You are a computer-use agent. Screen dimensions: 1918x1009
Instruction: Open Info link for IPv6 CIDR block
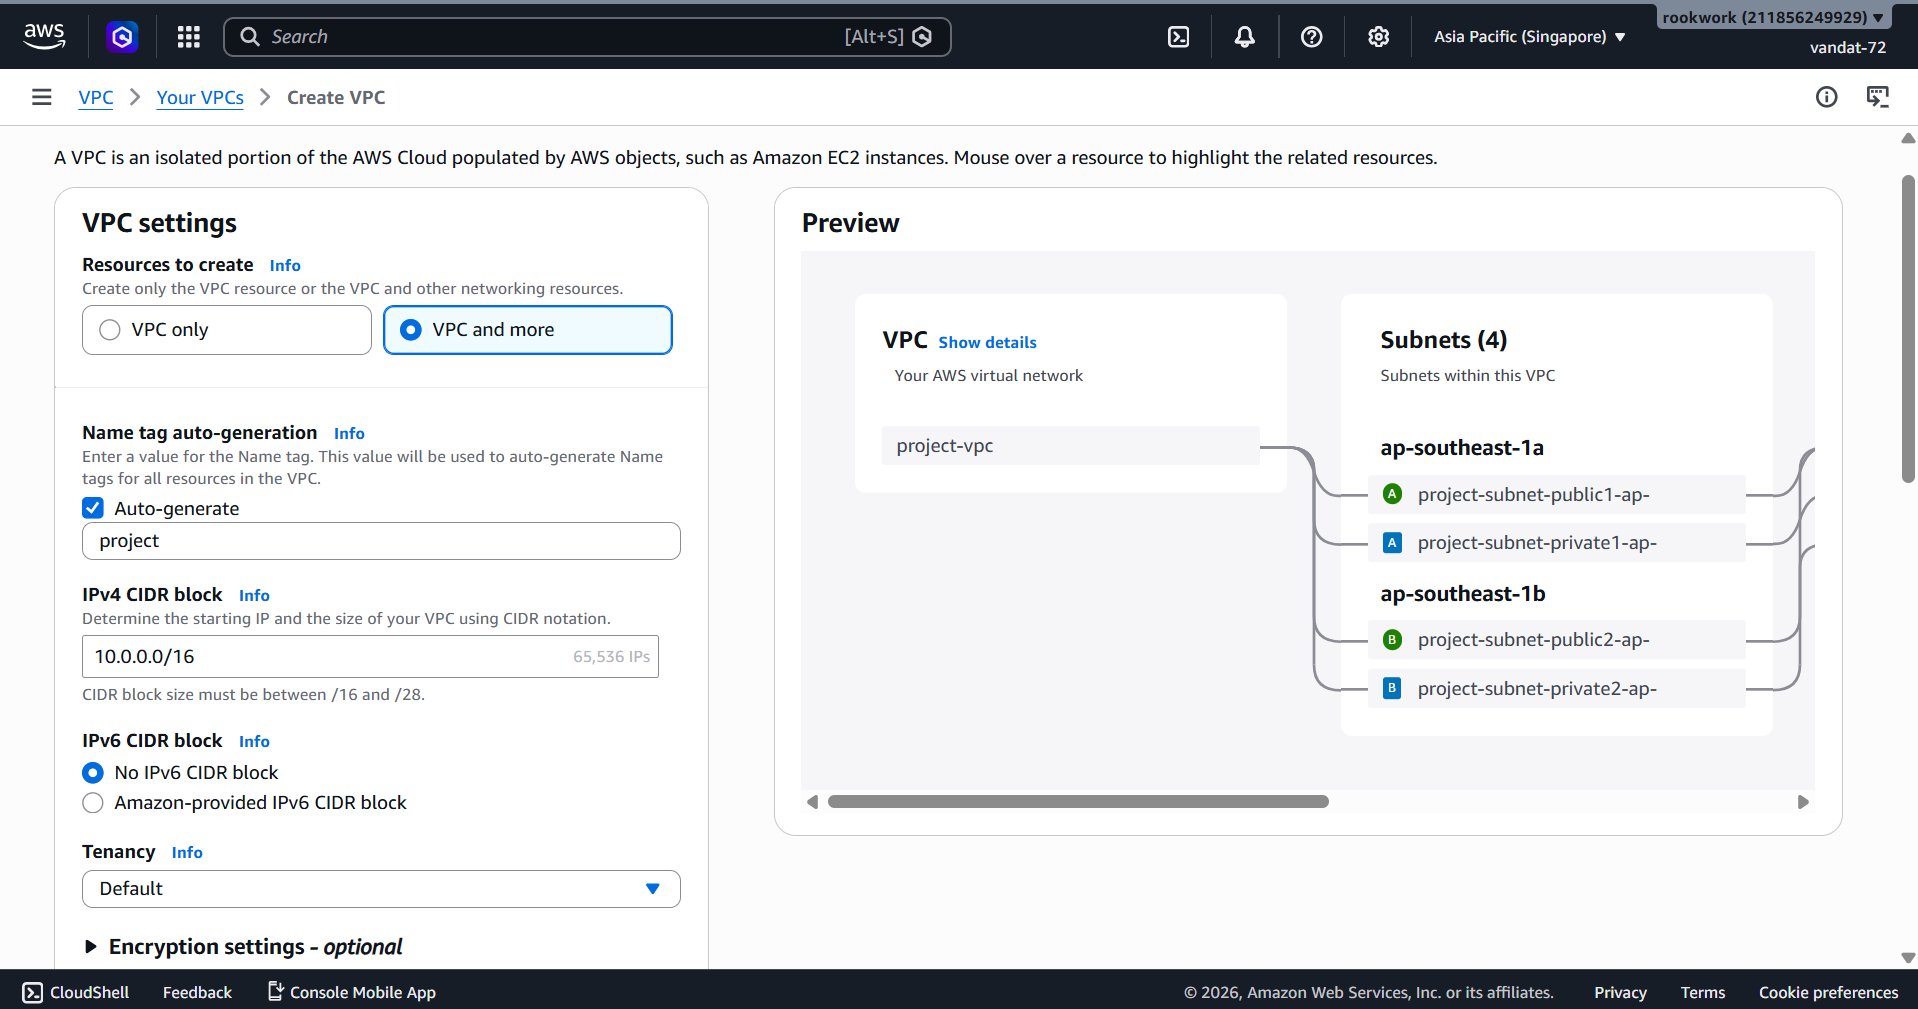tap(254, 741)
